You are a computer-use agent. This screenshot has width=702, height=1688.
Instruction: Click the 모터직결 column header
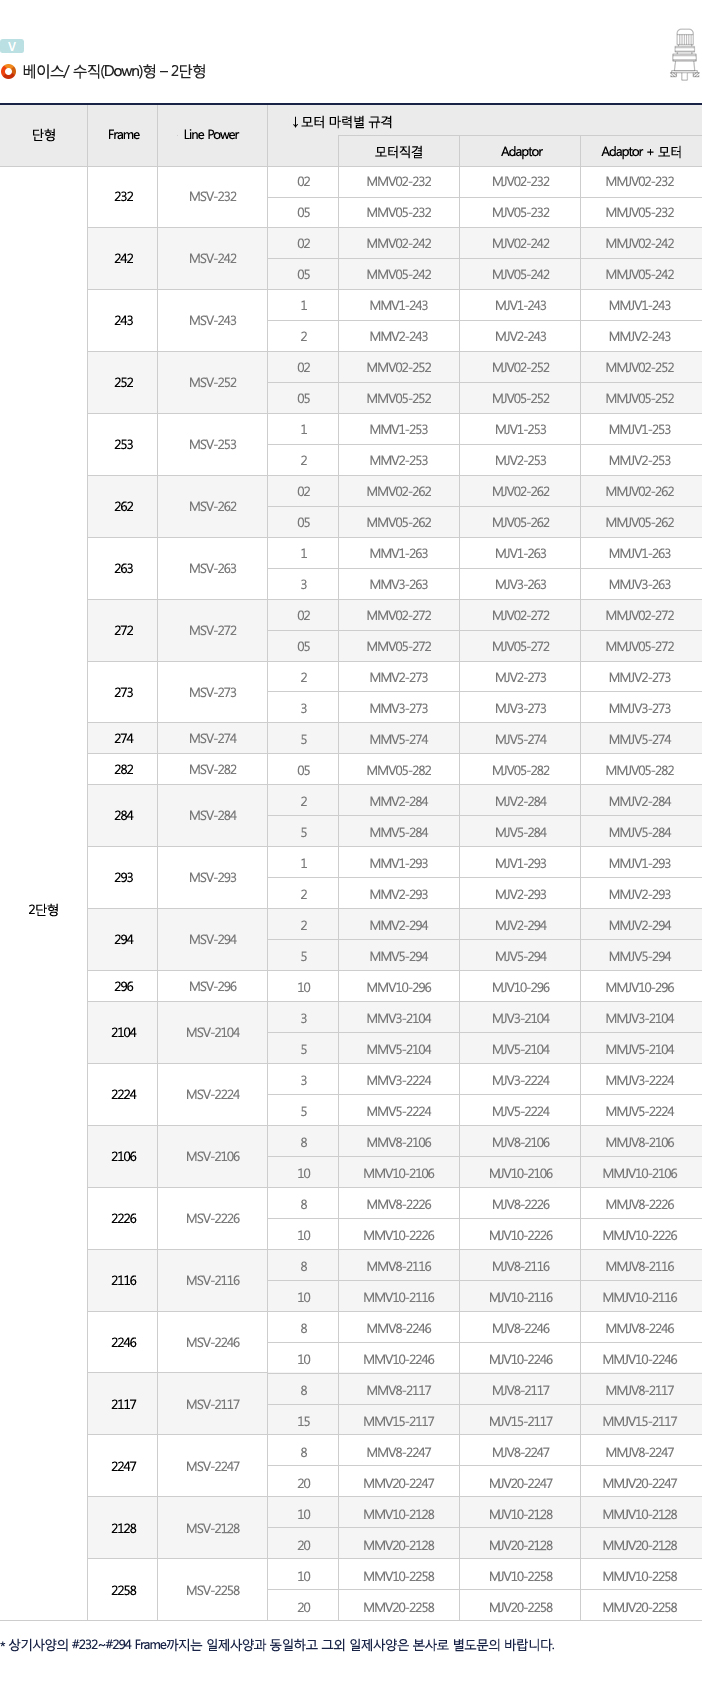399,151
